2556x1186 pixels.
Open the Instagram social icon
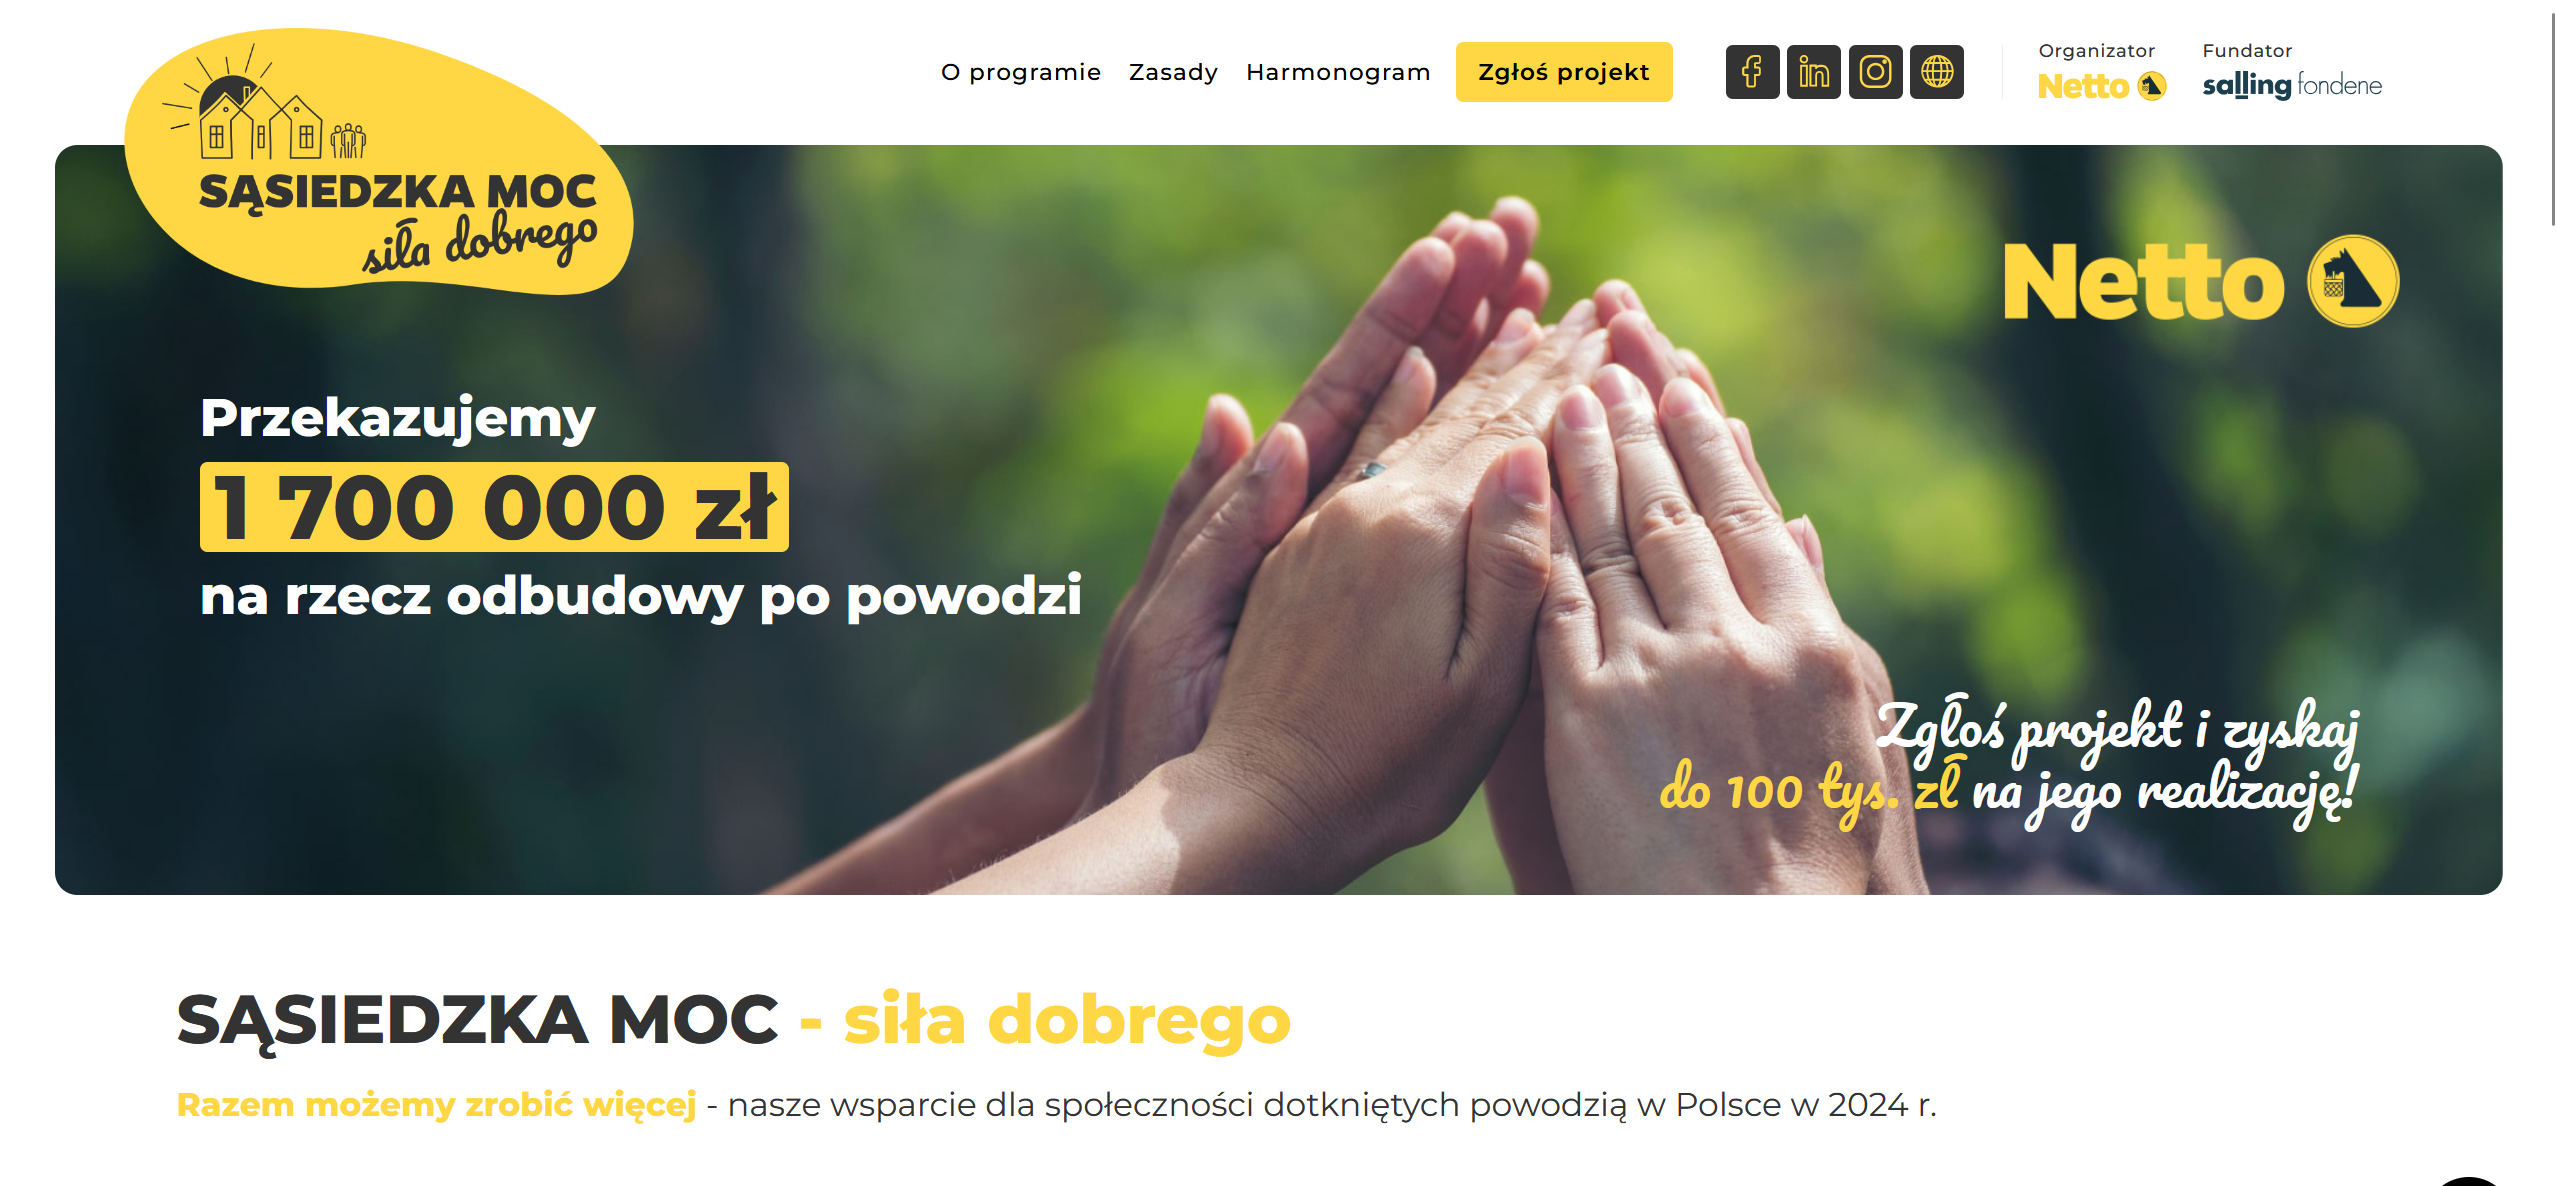click(1875, 72)
